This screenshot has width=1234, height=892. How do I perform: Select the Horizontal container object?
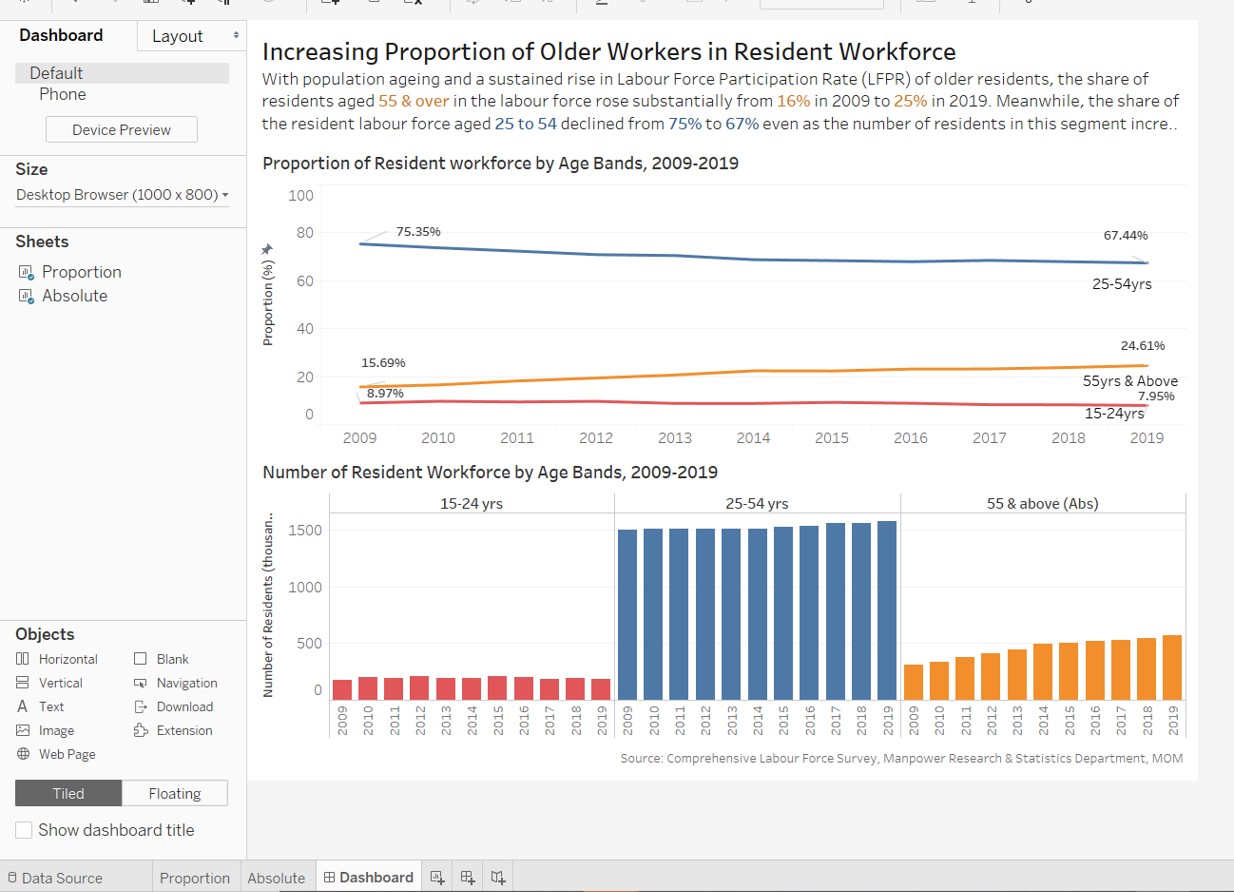pos(23,659)
